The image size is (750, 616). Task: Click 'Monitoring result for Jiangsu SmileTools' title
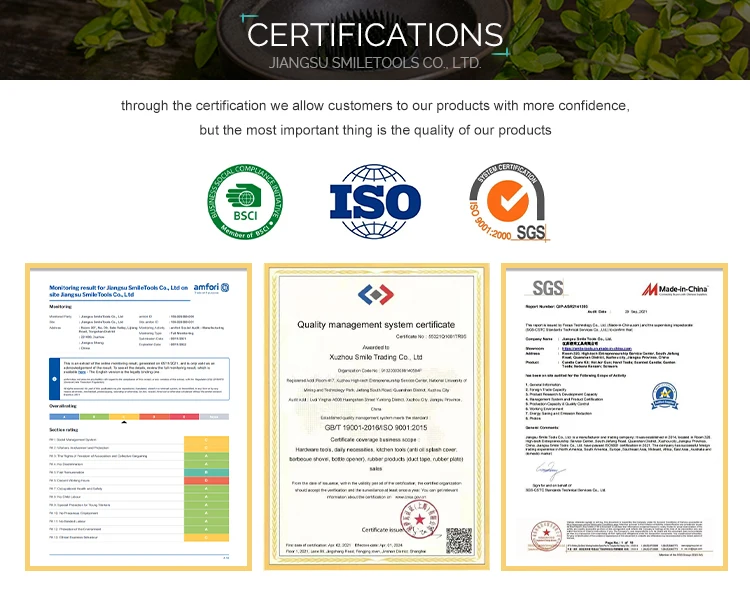(119, 291)
